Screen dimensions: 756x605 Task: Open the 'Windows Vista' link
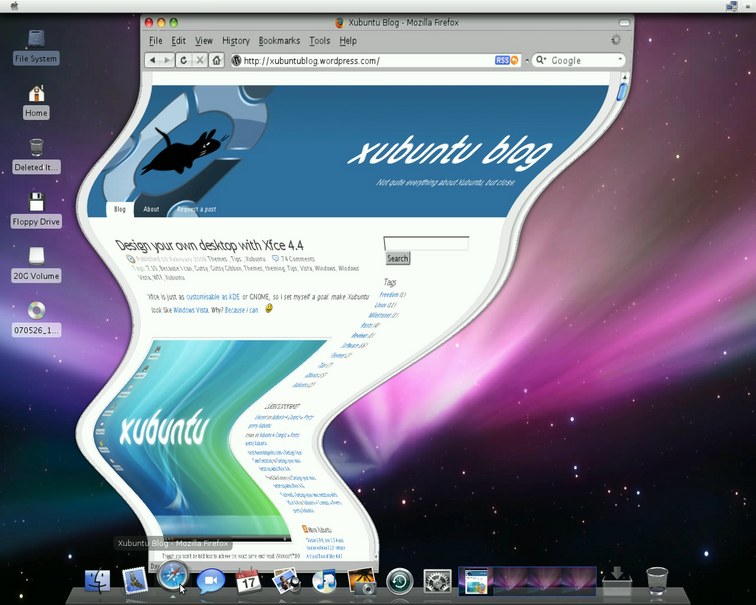click(190, 310)
